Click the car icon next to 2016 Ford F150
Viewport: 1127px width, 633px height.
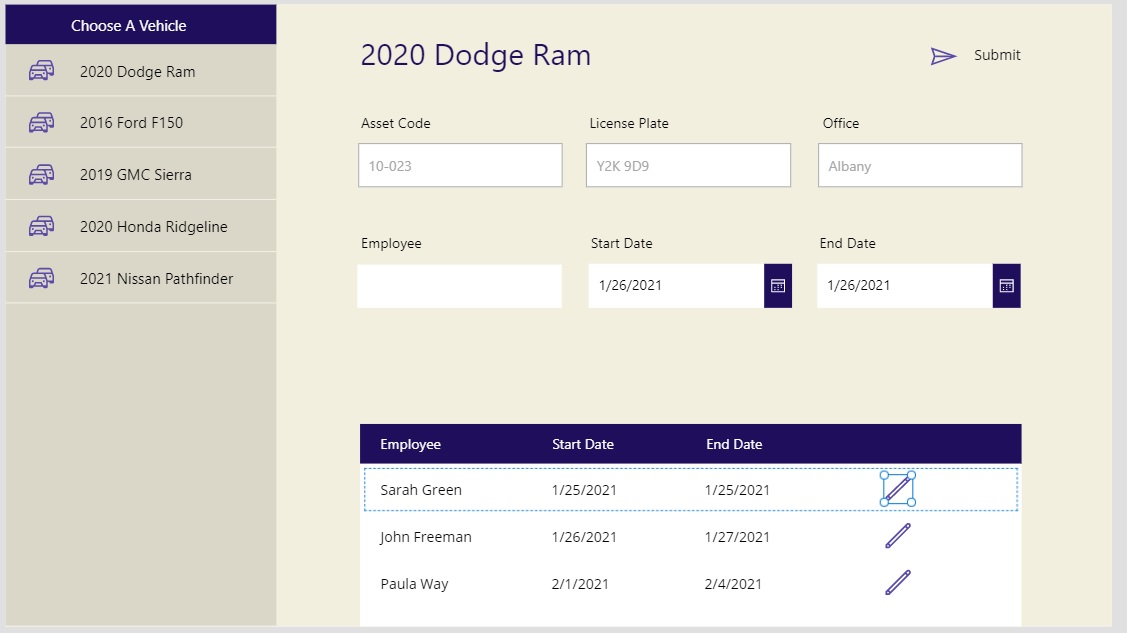pos(42,122)
